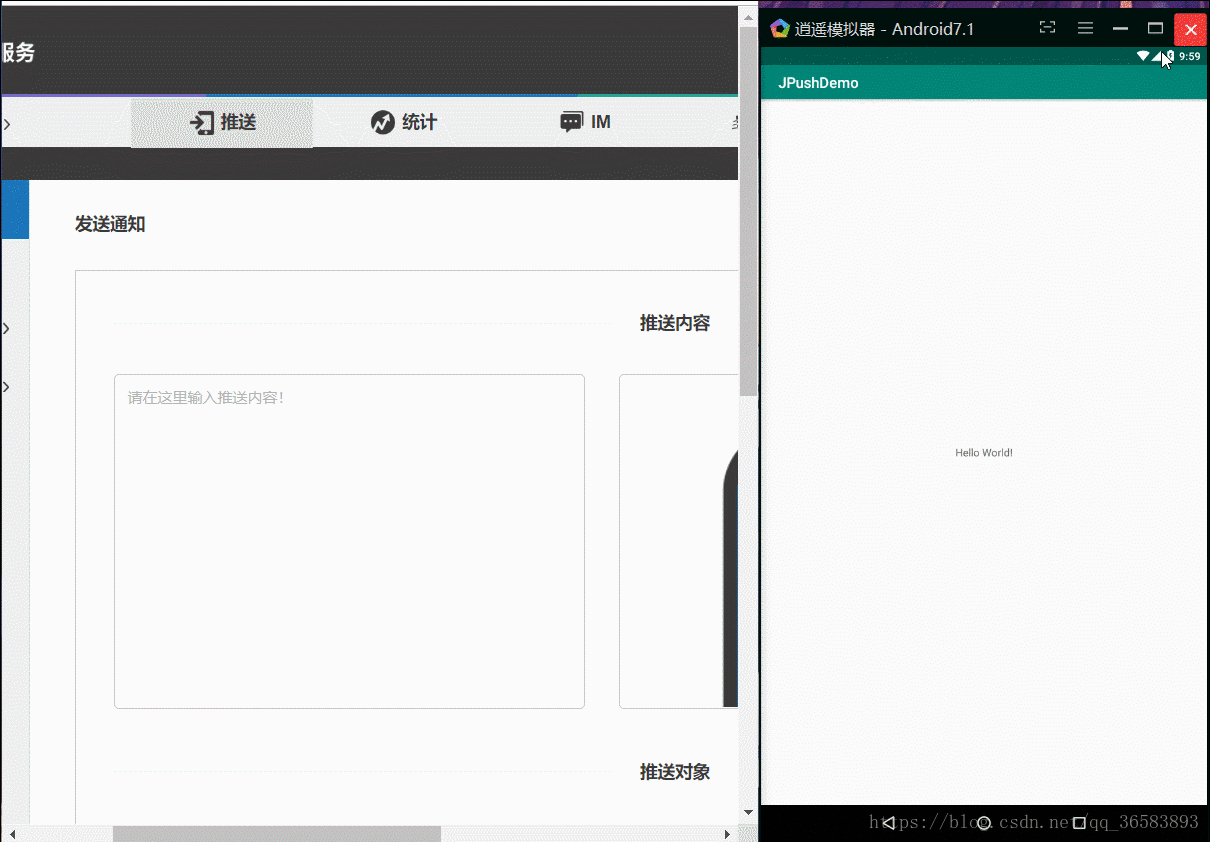Image resolution: width=1210 pixels, height=842 pixels.
Task: Toggle emulator fullscreen icon
Action: (1047, 28)
